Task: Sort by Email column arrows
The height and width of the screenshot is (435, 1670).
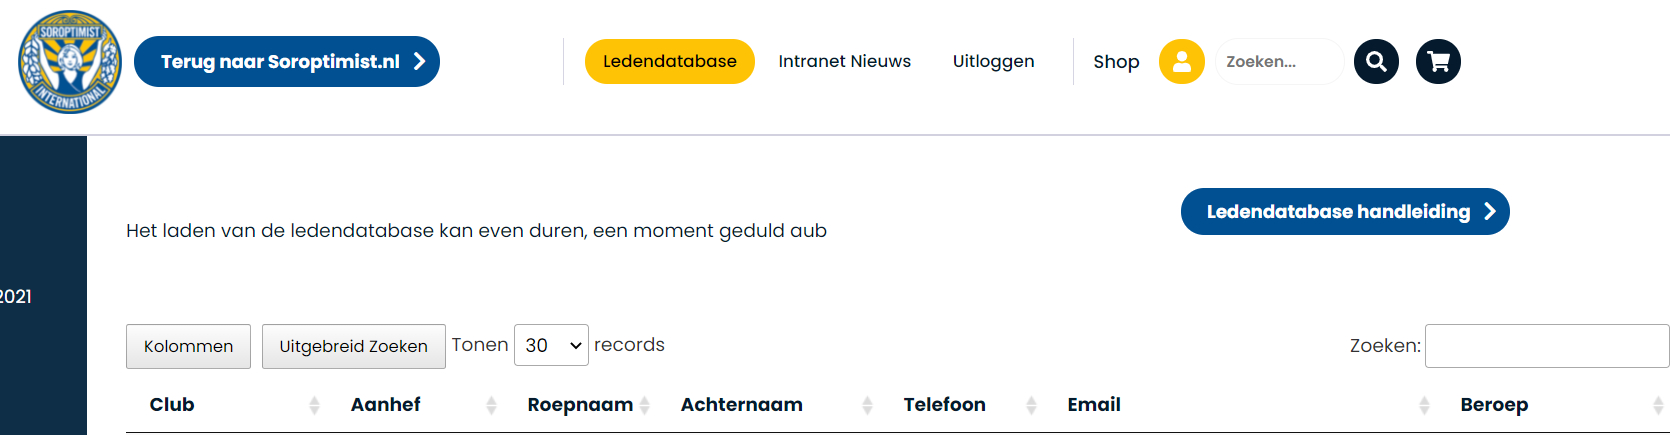Action: coord(1424,405)
